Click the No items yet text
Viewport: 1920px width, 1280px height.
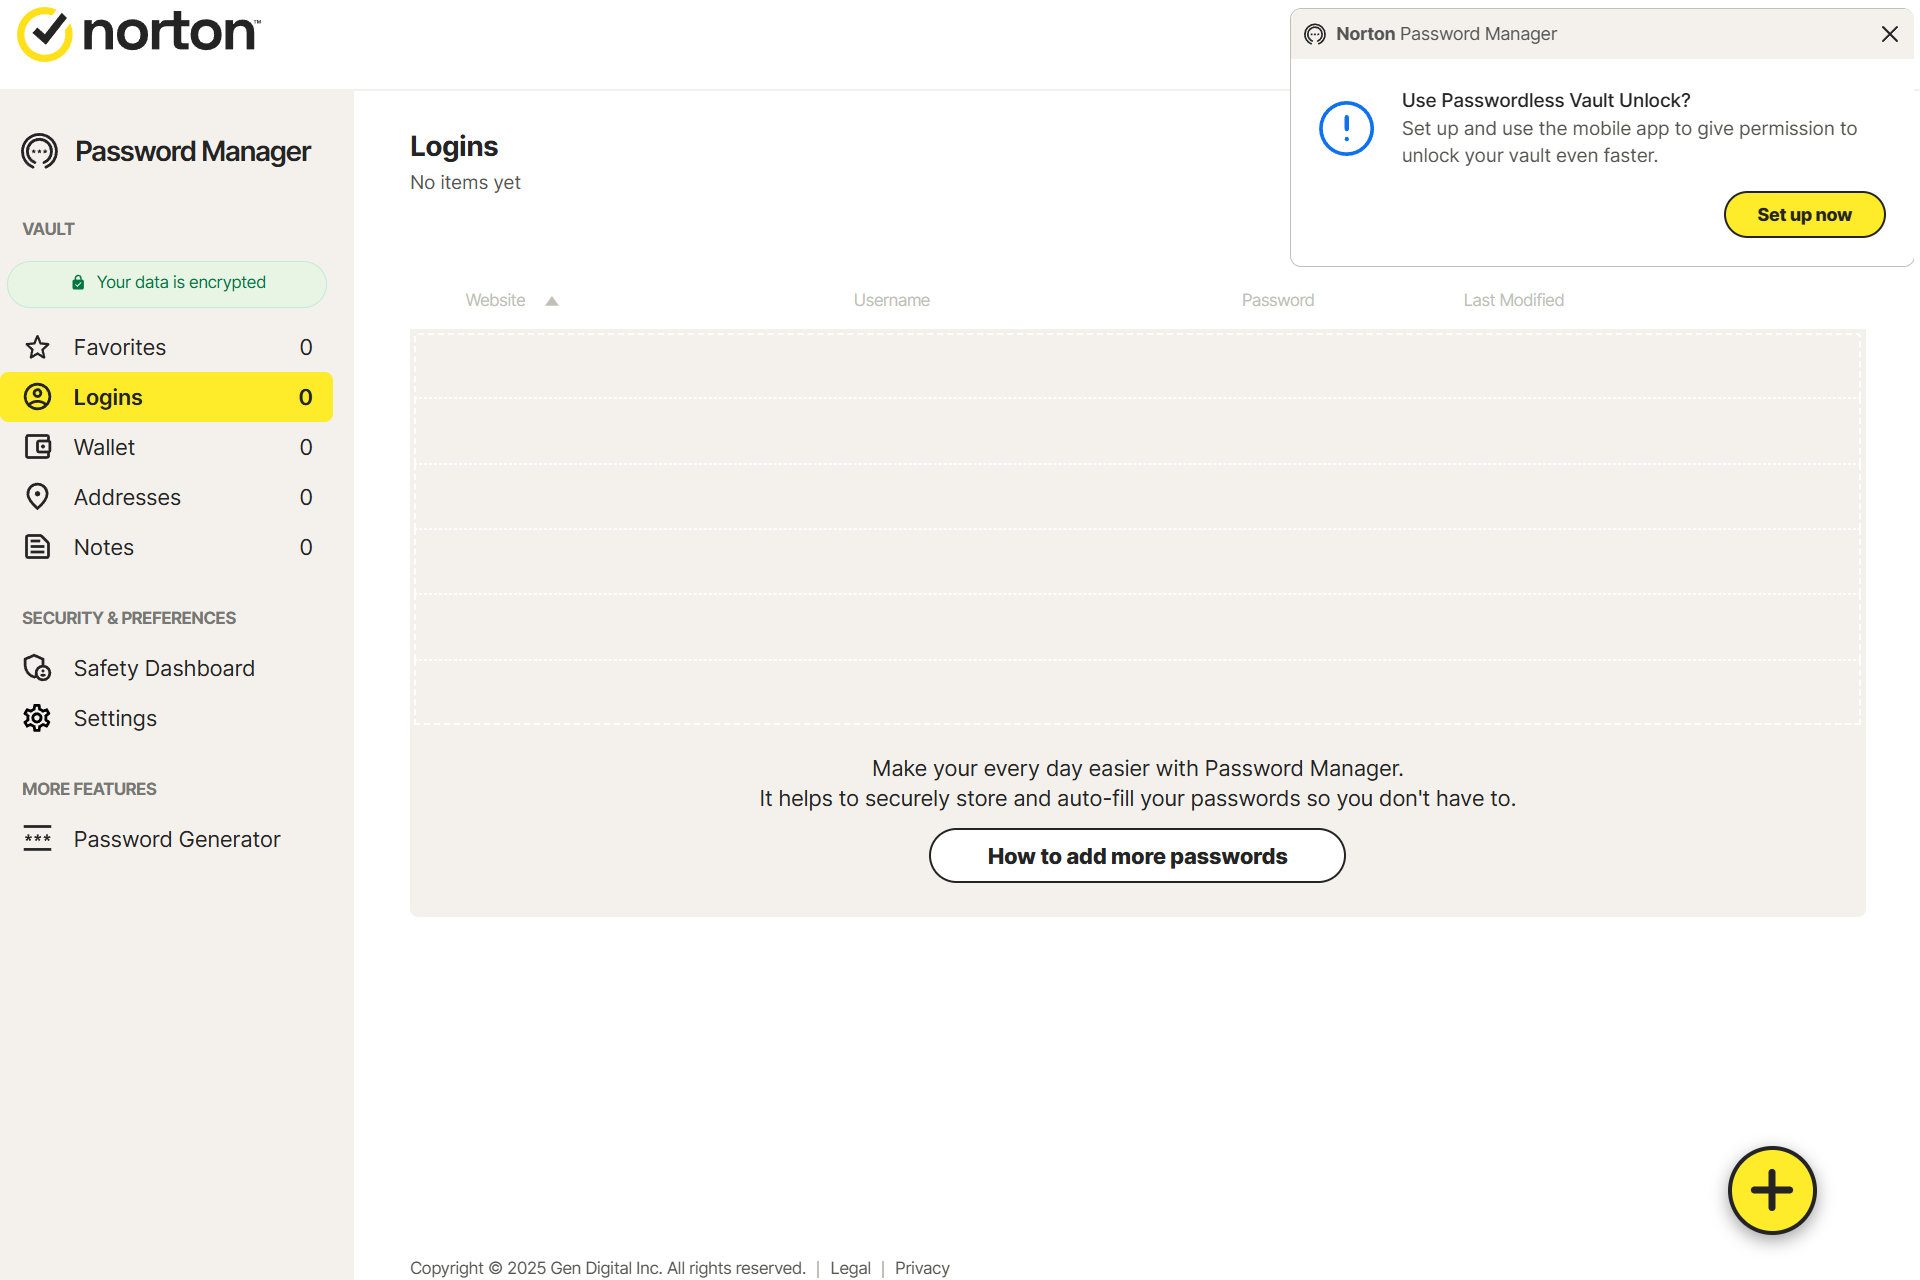tap(465, 182)
